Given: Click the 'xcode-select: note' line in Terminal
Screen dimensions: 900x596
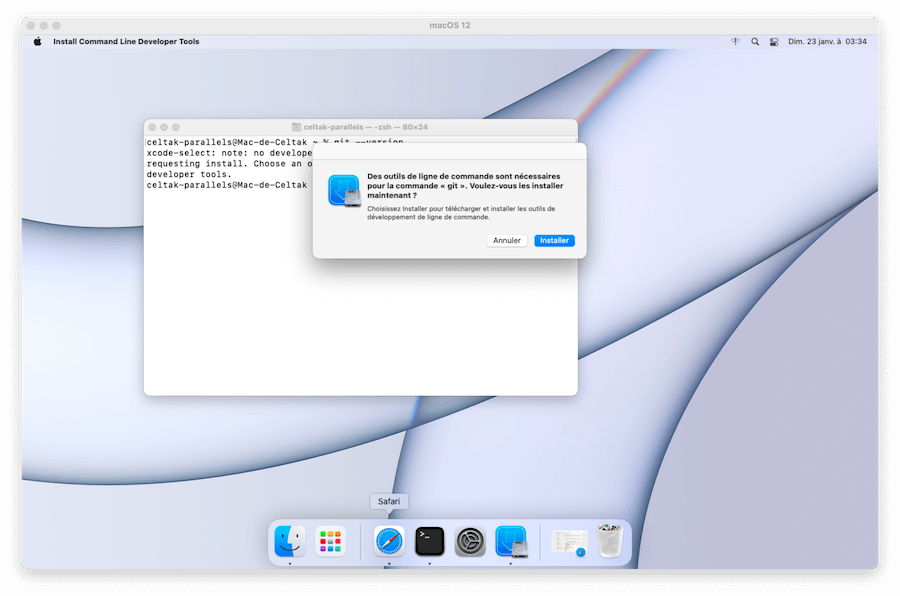Looking at the screenshot, I should [x=229, y=153].
